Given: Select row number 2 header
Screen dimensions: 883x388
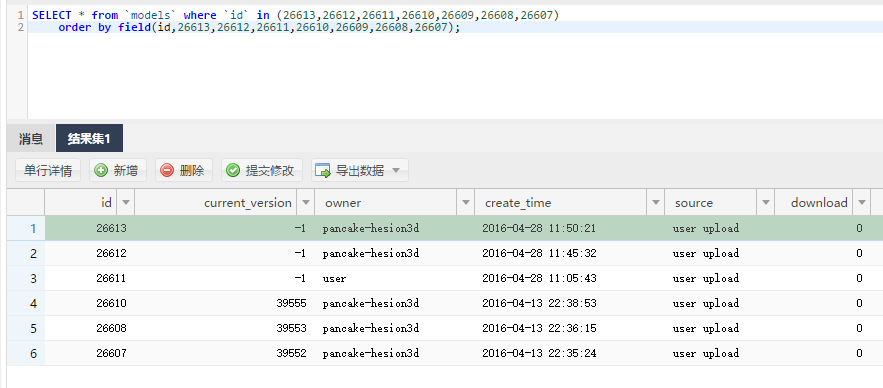Looking at the screenshot, I should 26,253.
